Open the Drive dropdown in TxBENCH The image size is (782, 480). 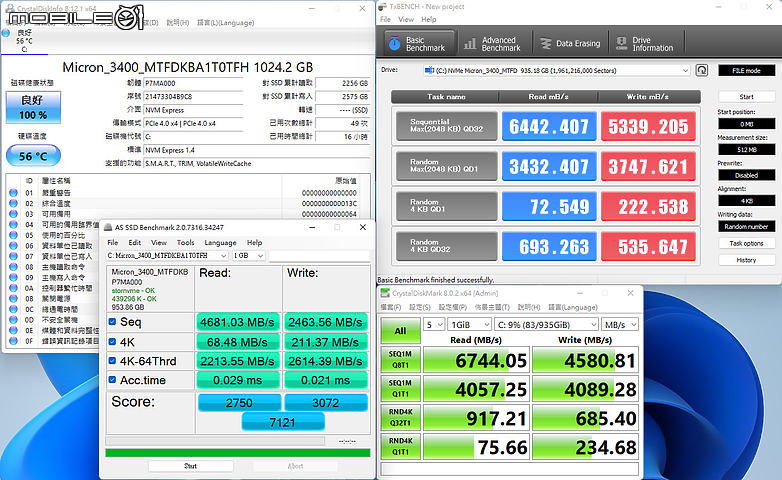(557, 70)
